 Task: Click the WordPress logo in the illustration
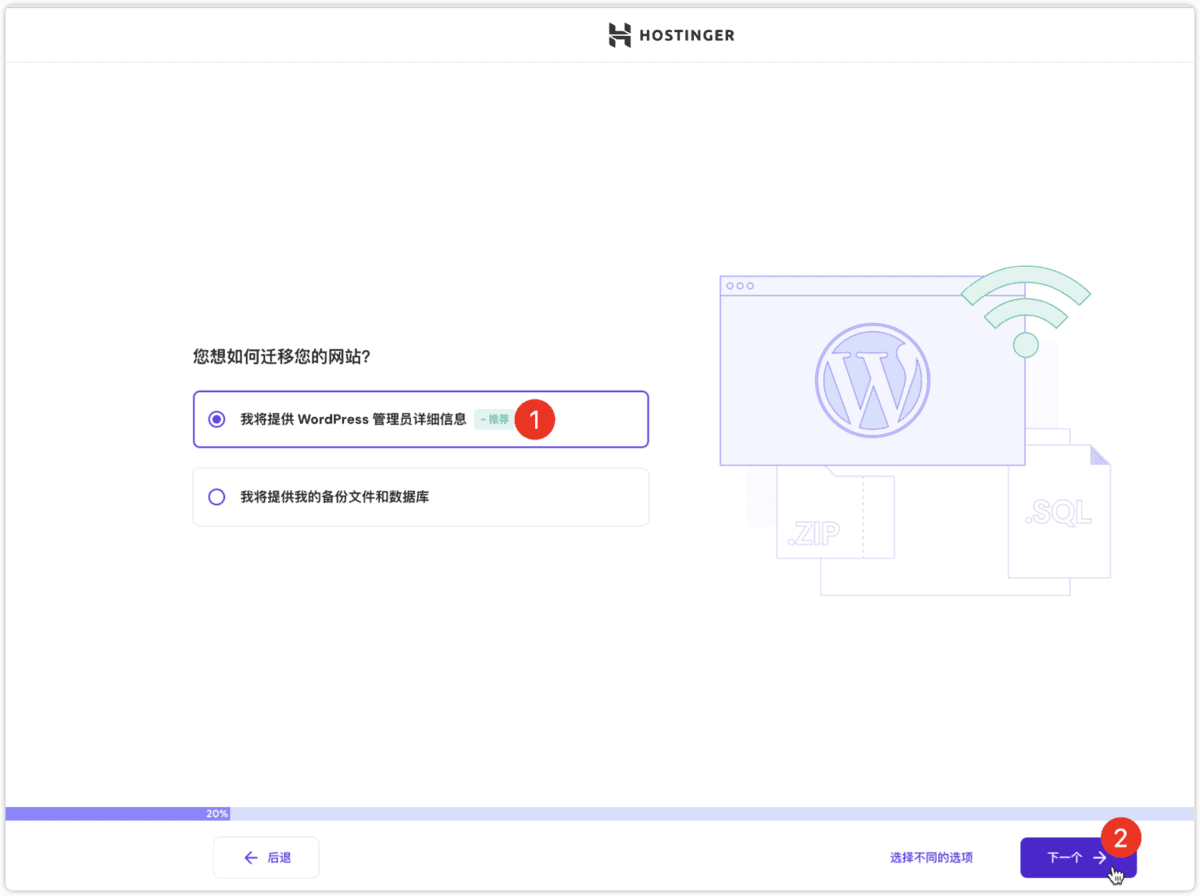tap(872, 380)
